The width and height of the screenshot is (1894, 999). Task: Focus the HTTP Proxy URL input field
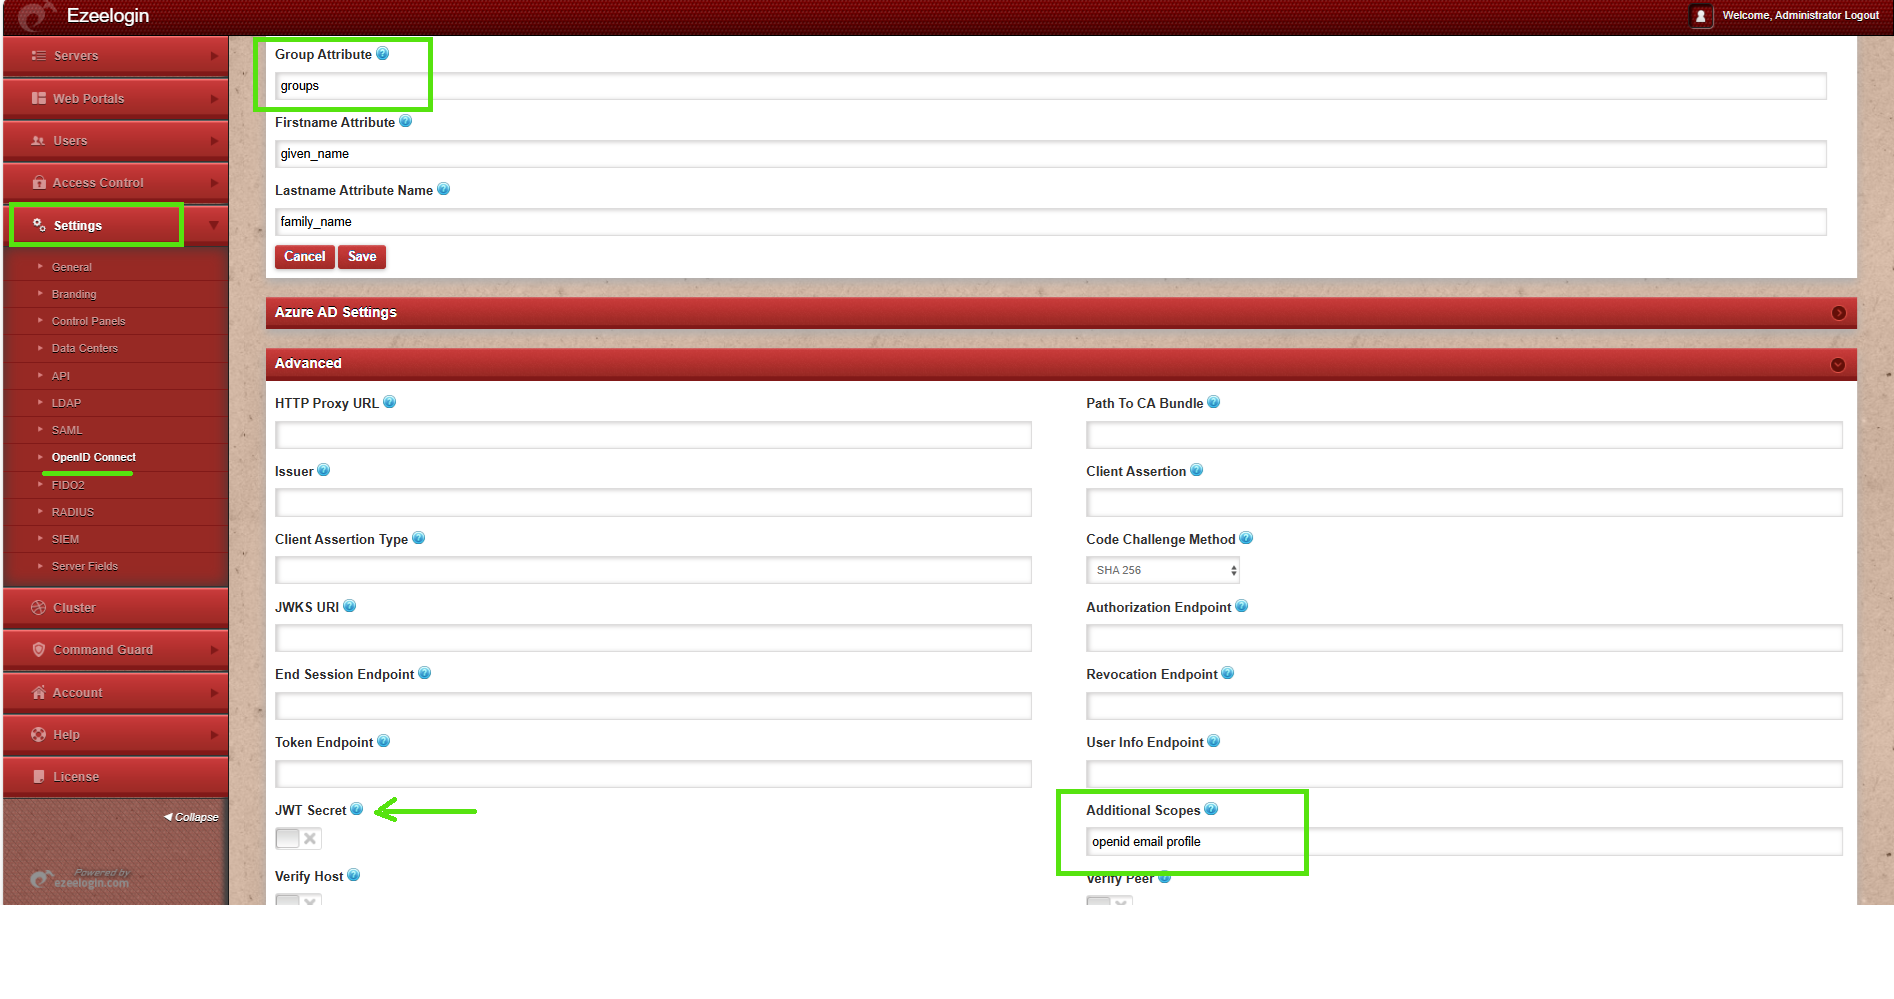click(x=653, y=435)
